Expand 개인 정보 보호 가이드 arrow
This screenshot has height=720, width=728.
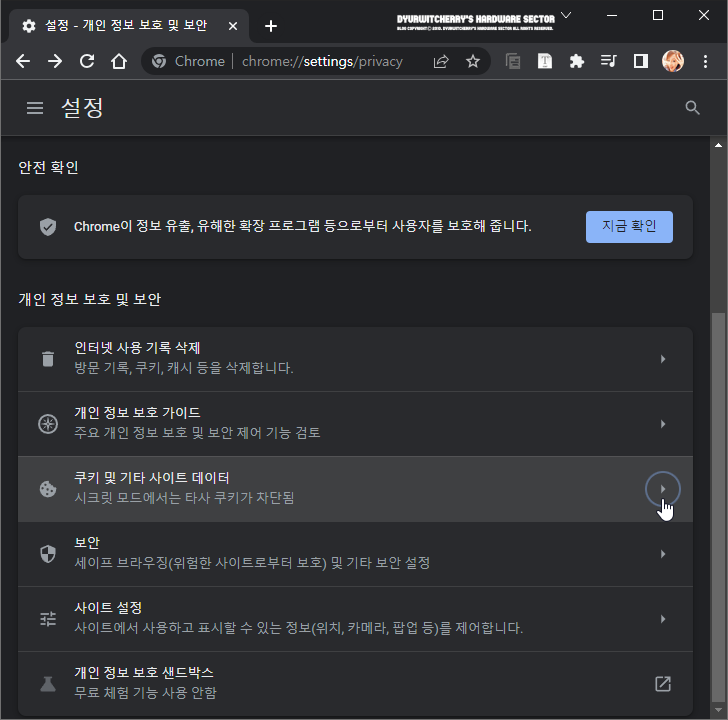[663, 424]
